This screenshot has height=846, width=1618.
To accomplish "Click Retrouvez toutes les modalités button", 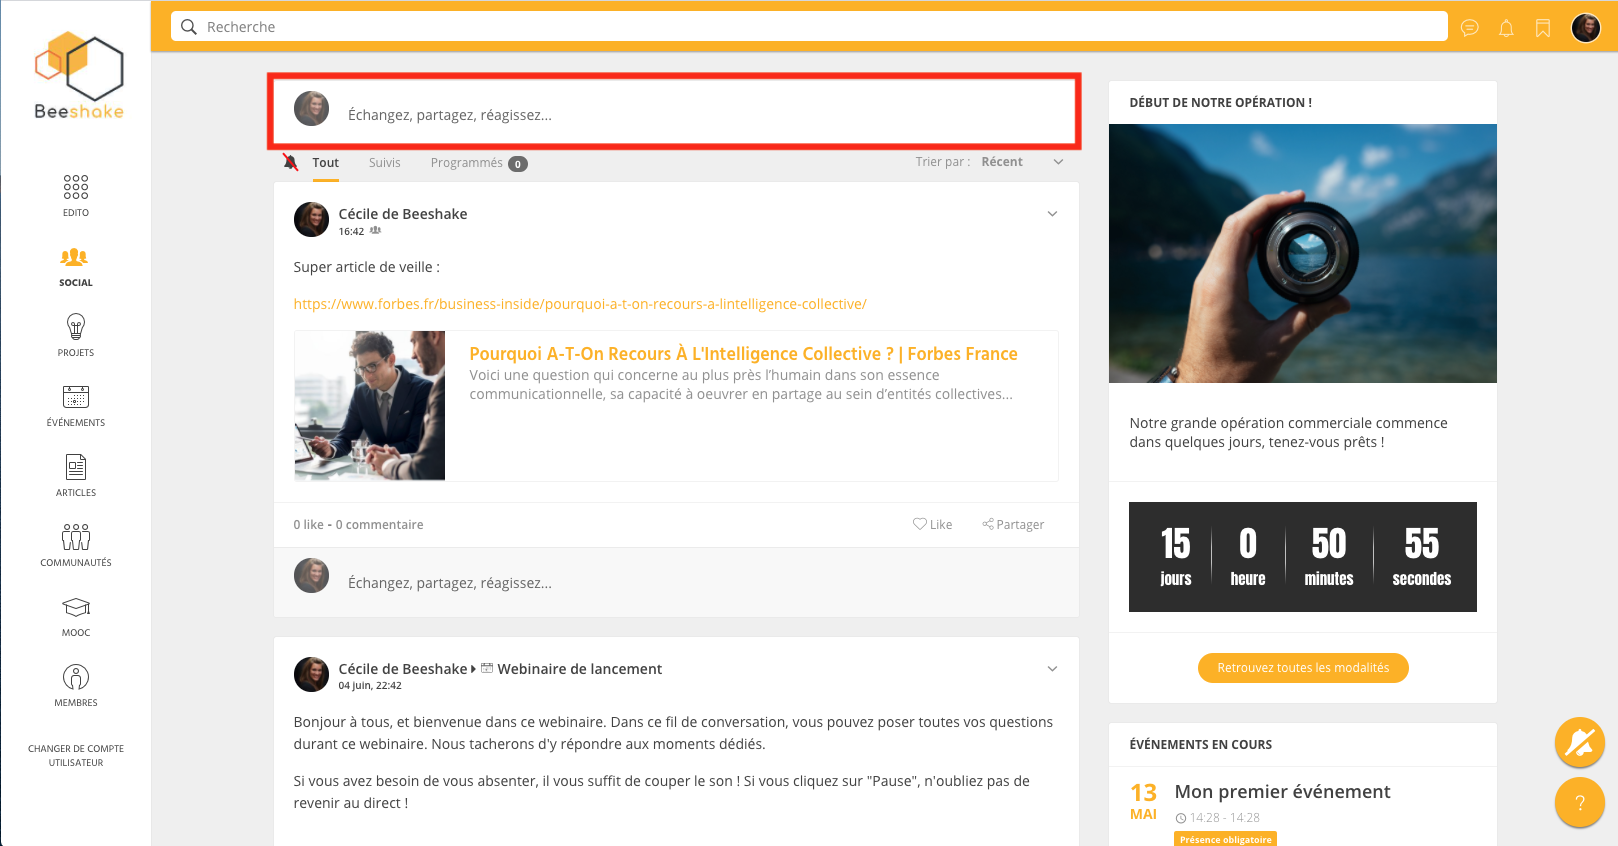I will click(1303, 668).
